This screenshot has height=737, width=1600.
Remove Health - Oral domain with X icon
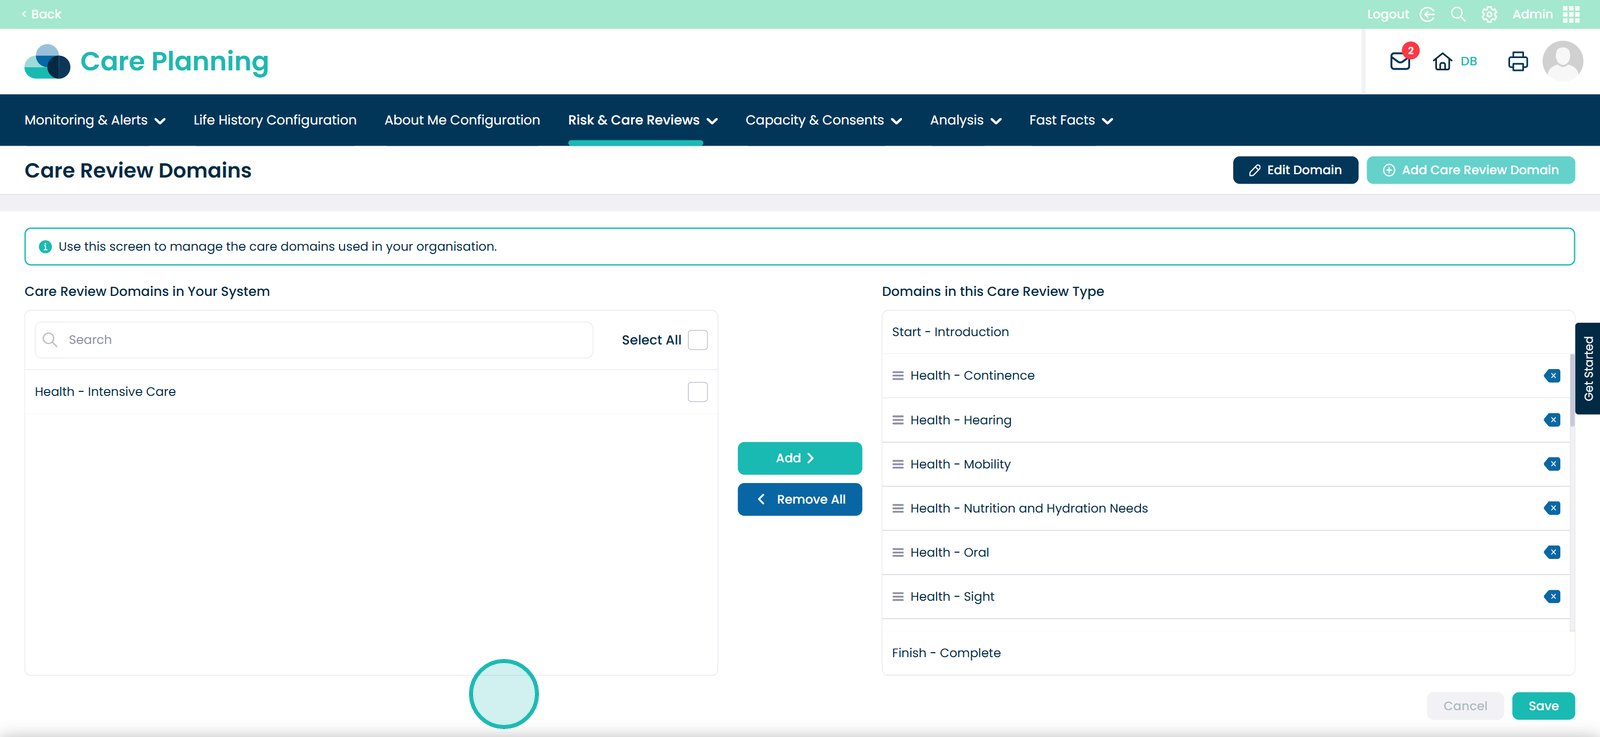1552,552
